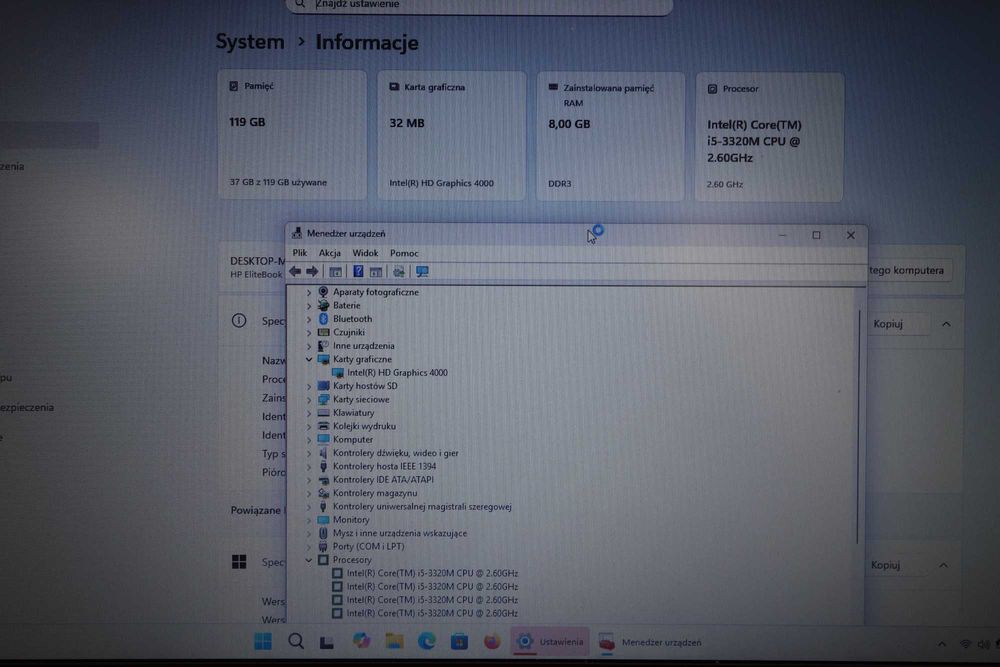Click the Baterie battery icon
The width and height of the screenshot is (1000, 667).
pyautogui.click(x=323, y=305)
